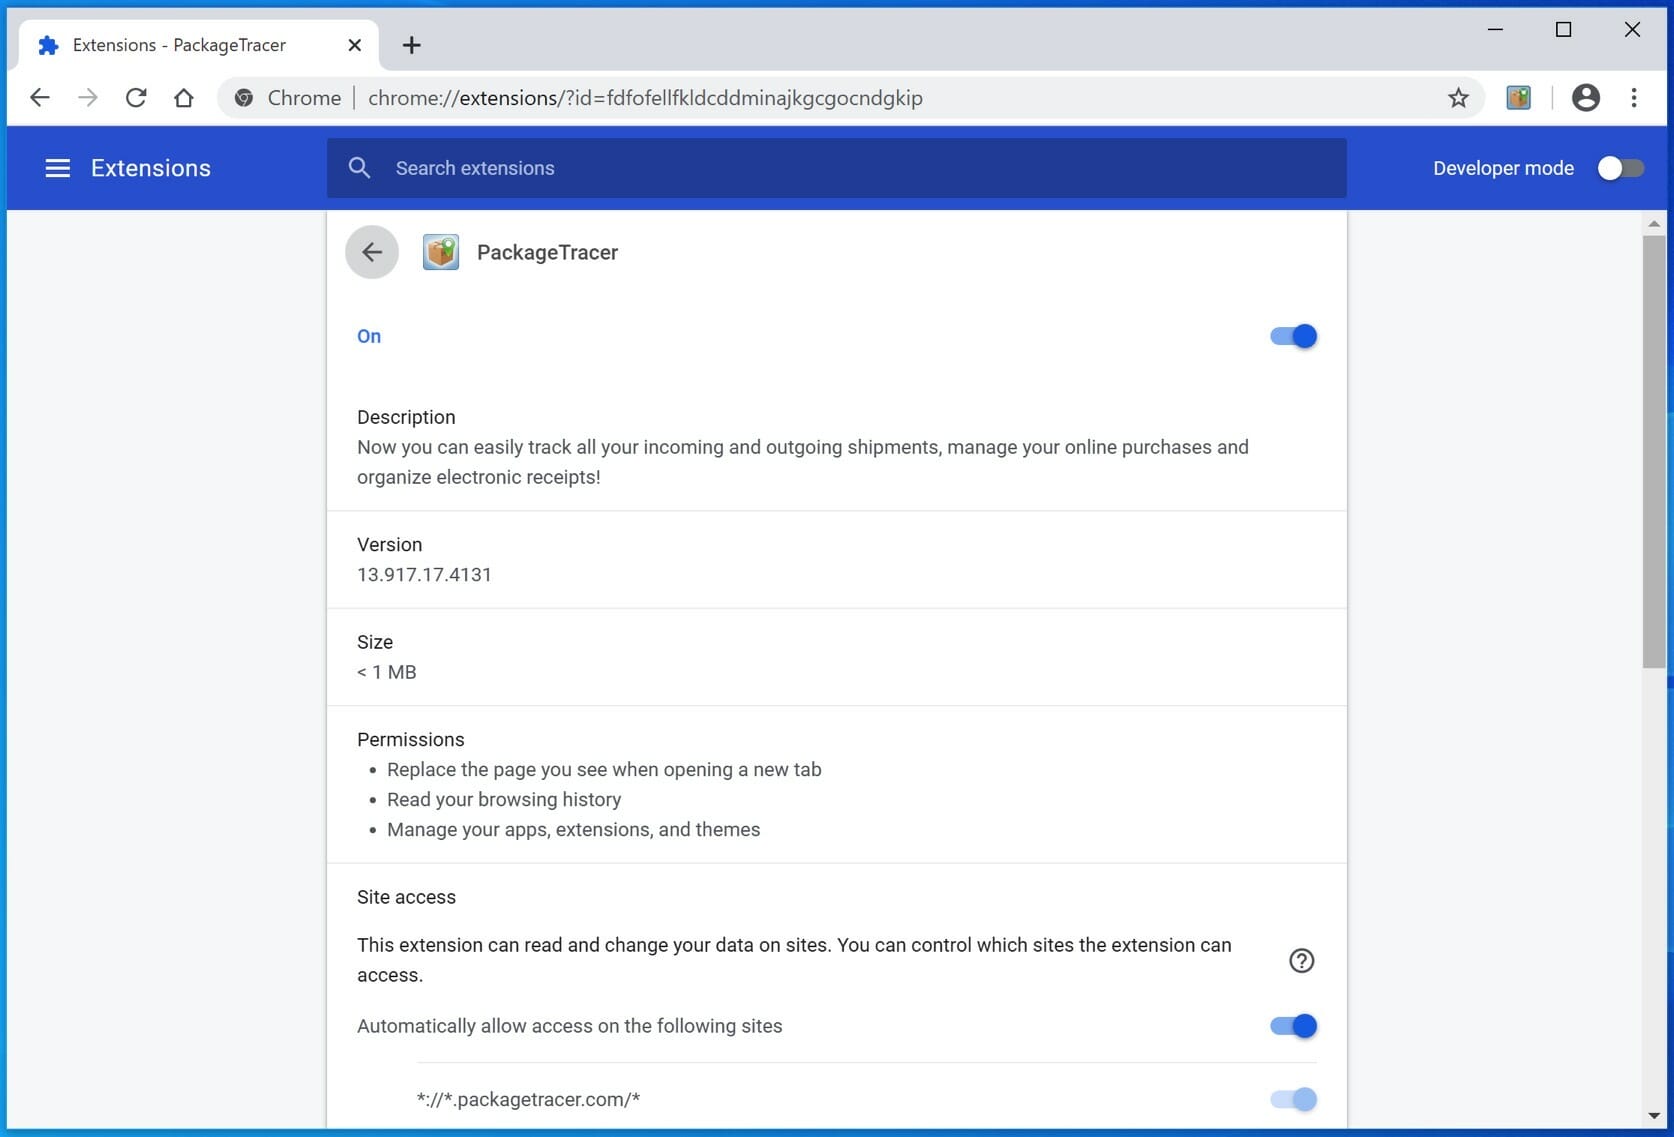
Task: Click the Extensions header title
Action: coord(151,168)
